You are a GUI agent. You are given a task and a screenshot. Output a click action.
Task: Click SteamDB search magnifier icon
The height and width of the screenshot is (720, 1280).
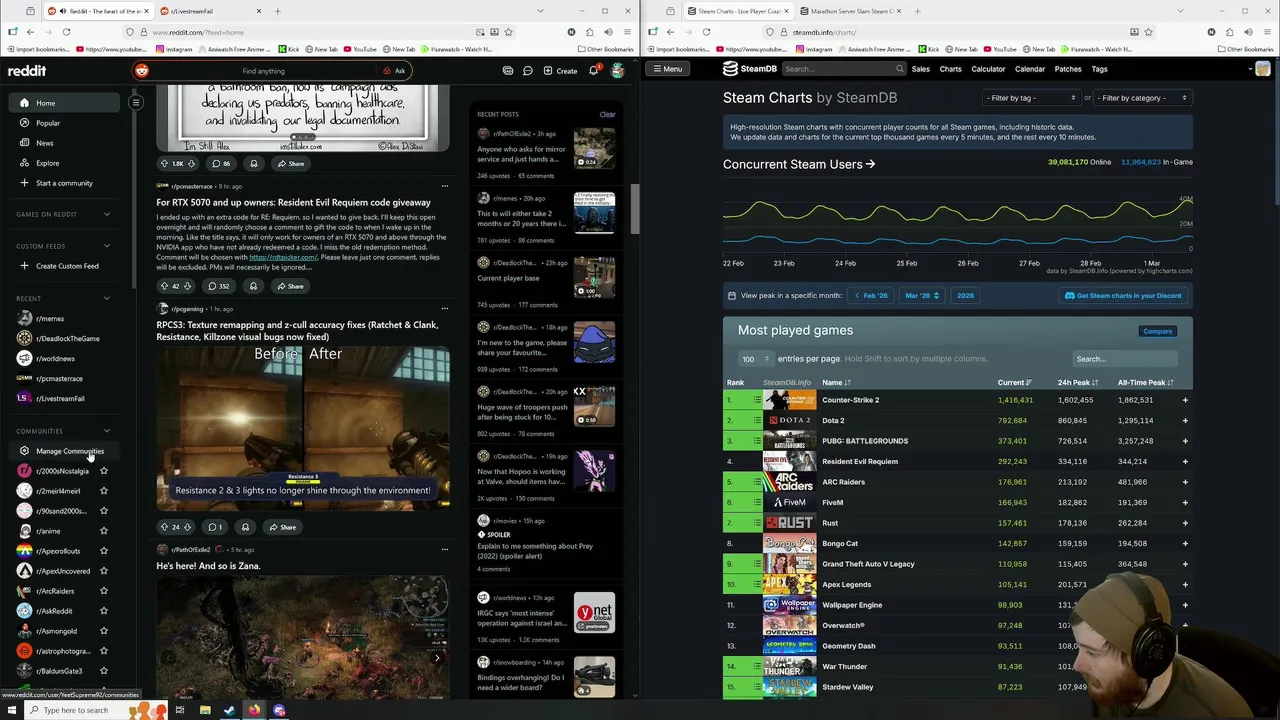(899, 69)
